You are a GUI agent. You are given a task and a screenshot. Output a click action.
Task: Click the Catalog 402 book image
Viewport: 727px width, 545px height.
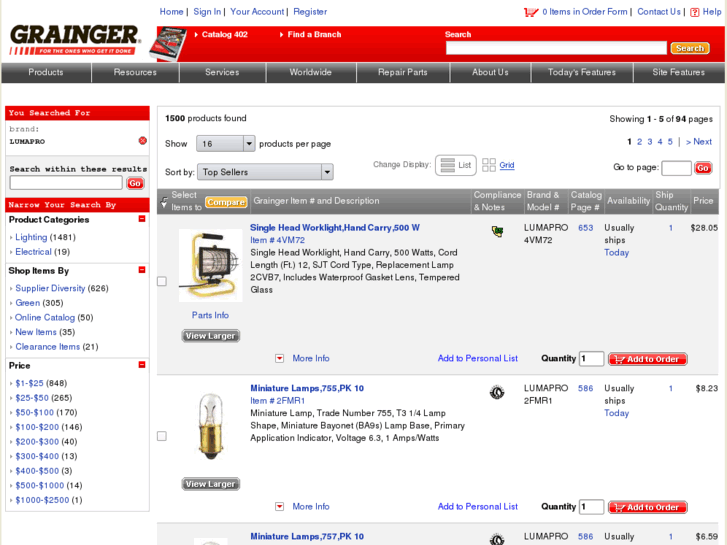[x=168, y=45]
